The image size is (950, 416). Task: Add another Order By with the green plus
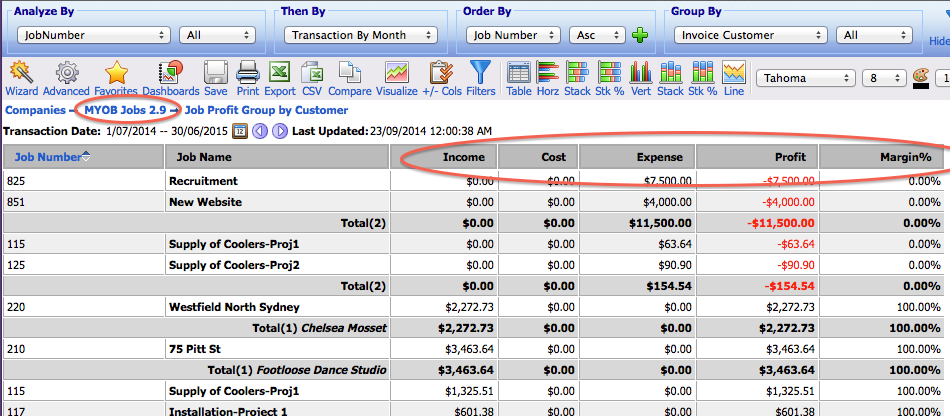[640, 35]
